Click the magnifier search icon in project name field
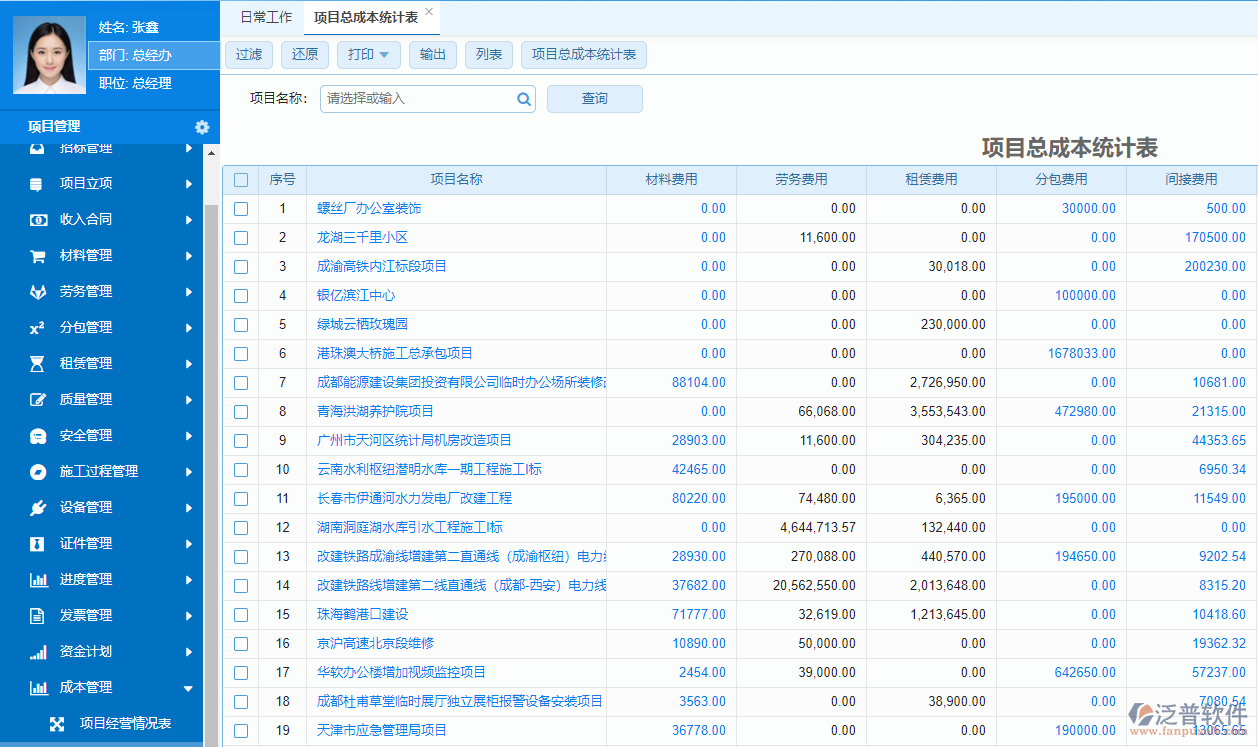Screen dimensions: 1258x747 tap(524, 99)
